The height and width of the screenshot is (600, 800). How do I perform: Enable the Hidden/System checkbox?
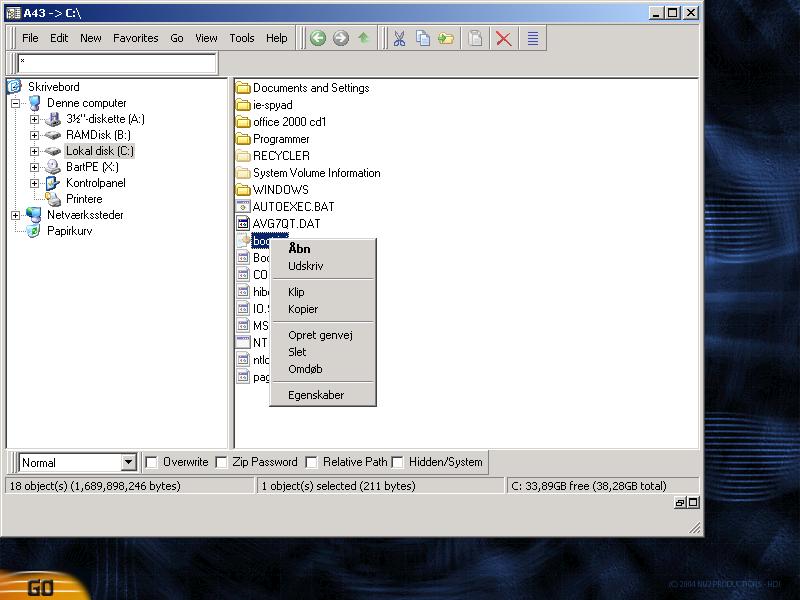(397, 462)
